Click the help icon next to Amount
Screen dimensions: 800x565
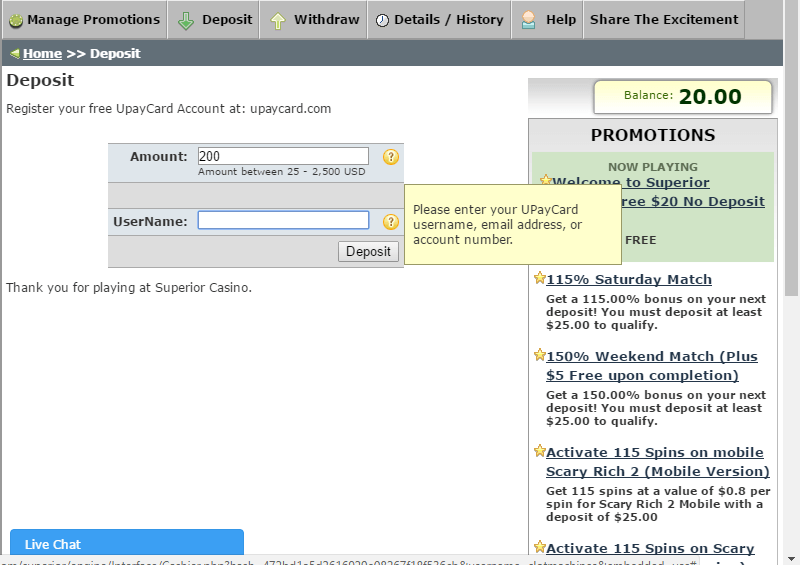pyautogui.click(x=391, y=157)
